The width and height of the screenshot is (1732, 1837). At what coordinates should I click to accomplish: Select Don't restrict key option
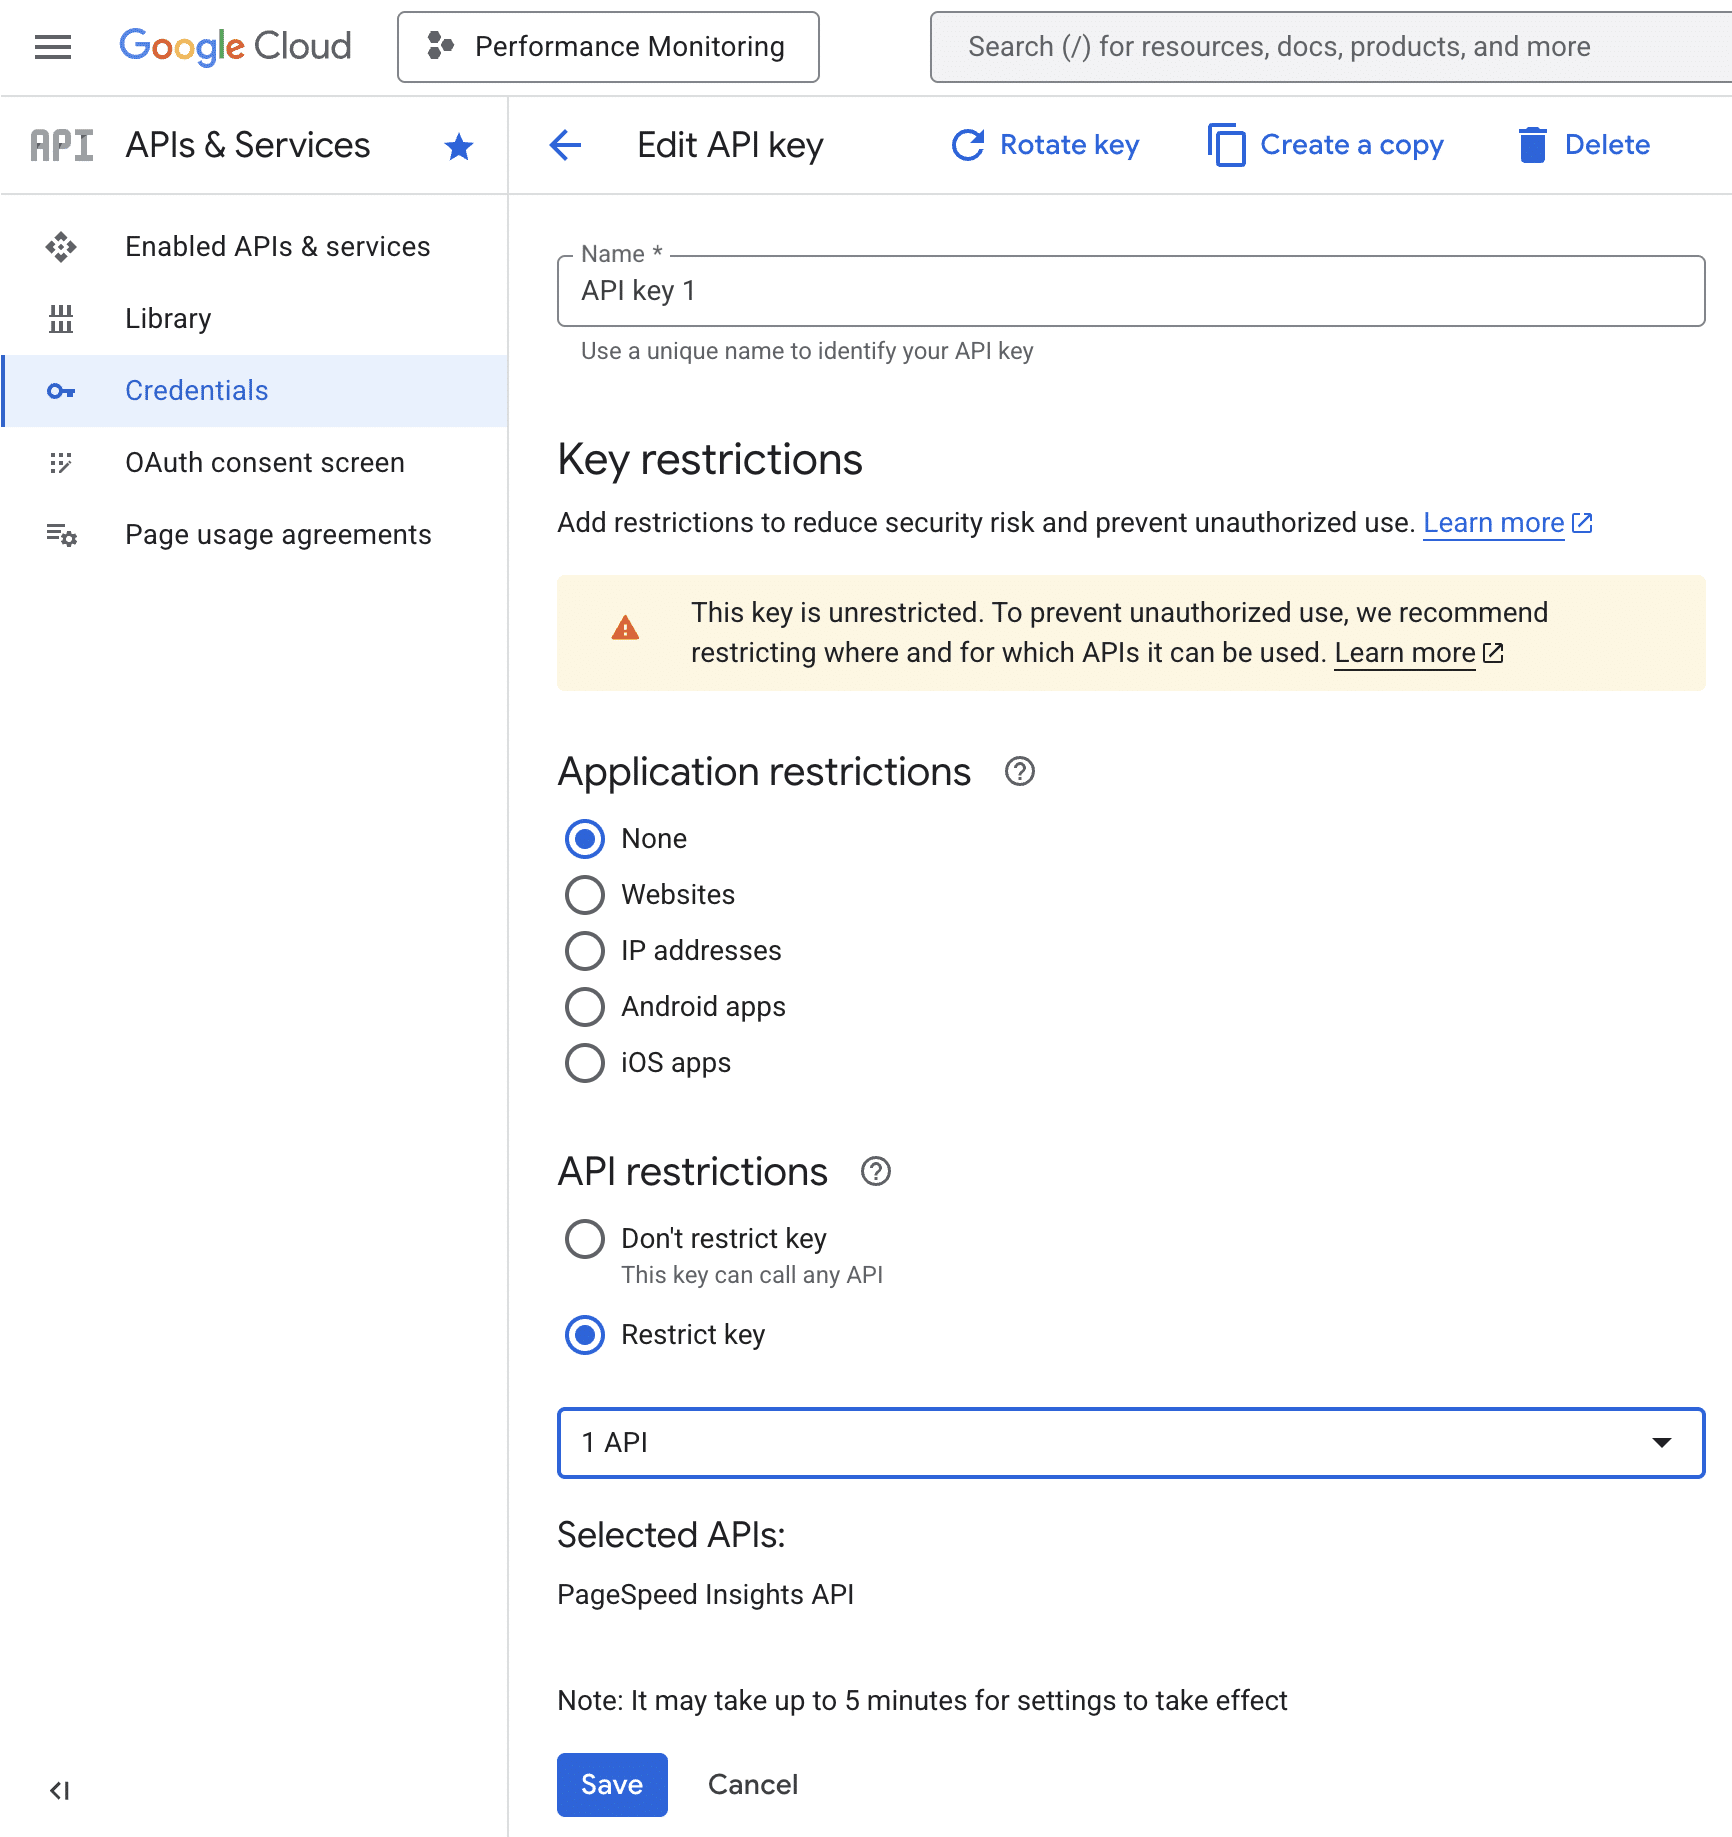(x=585, y=1238)
